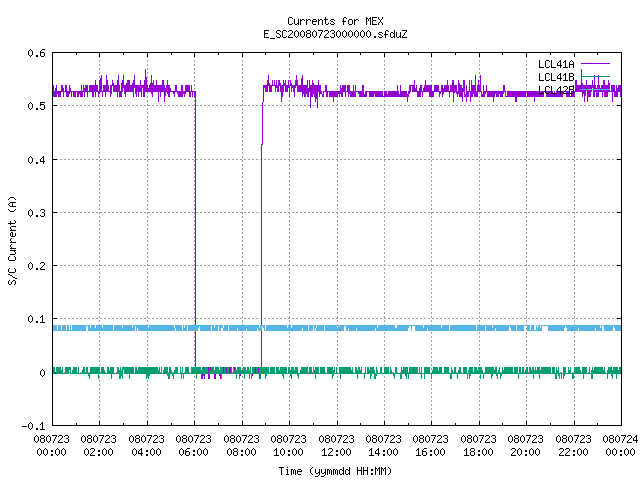Click the x-axis tick label 080723 20:00
Screen dimensions: 640x480
point(526,446)
